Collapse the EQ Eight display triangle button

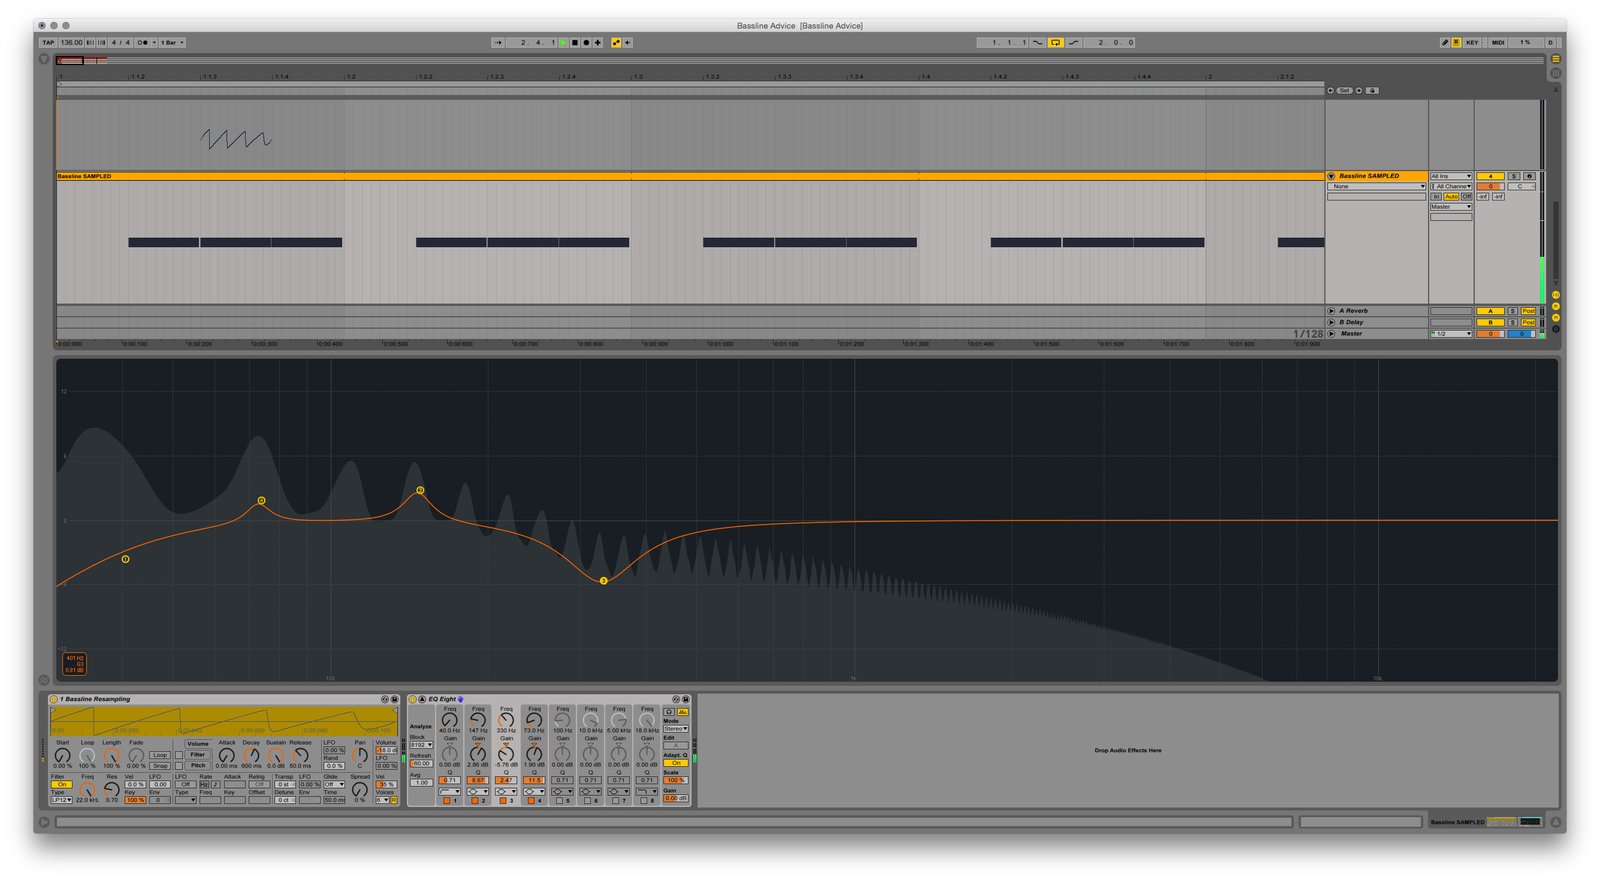tap(422, 699)
